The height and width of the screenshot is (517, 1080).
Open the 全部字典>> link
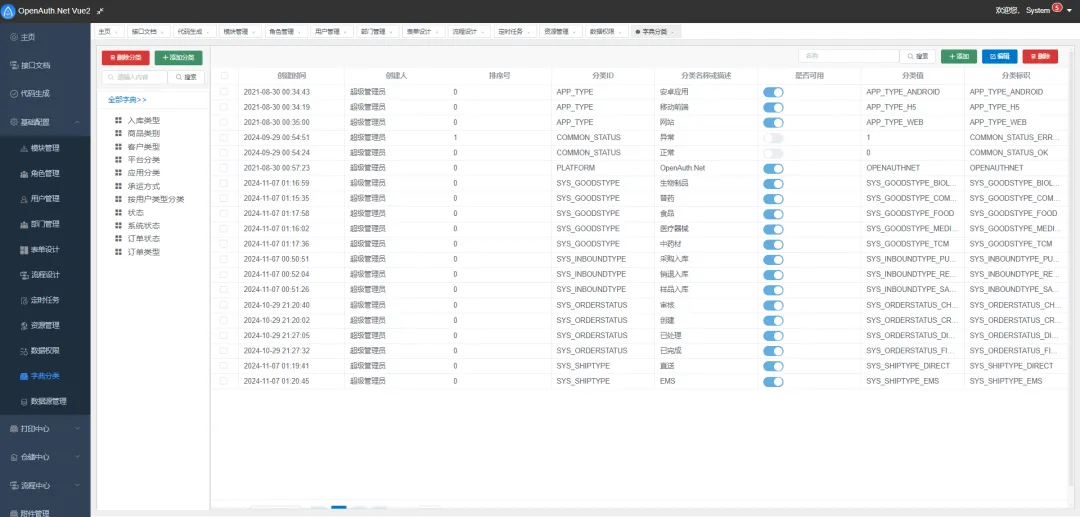coord(127,100)
